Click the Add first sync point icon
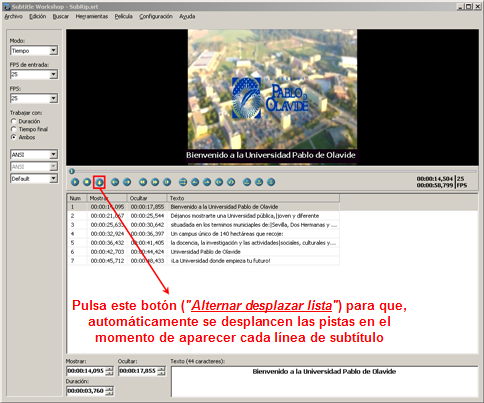The width and height of the screenshot is (484, 403). 247,182
